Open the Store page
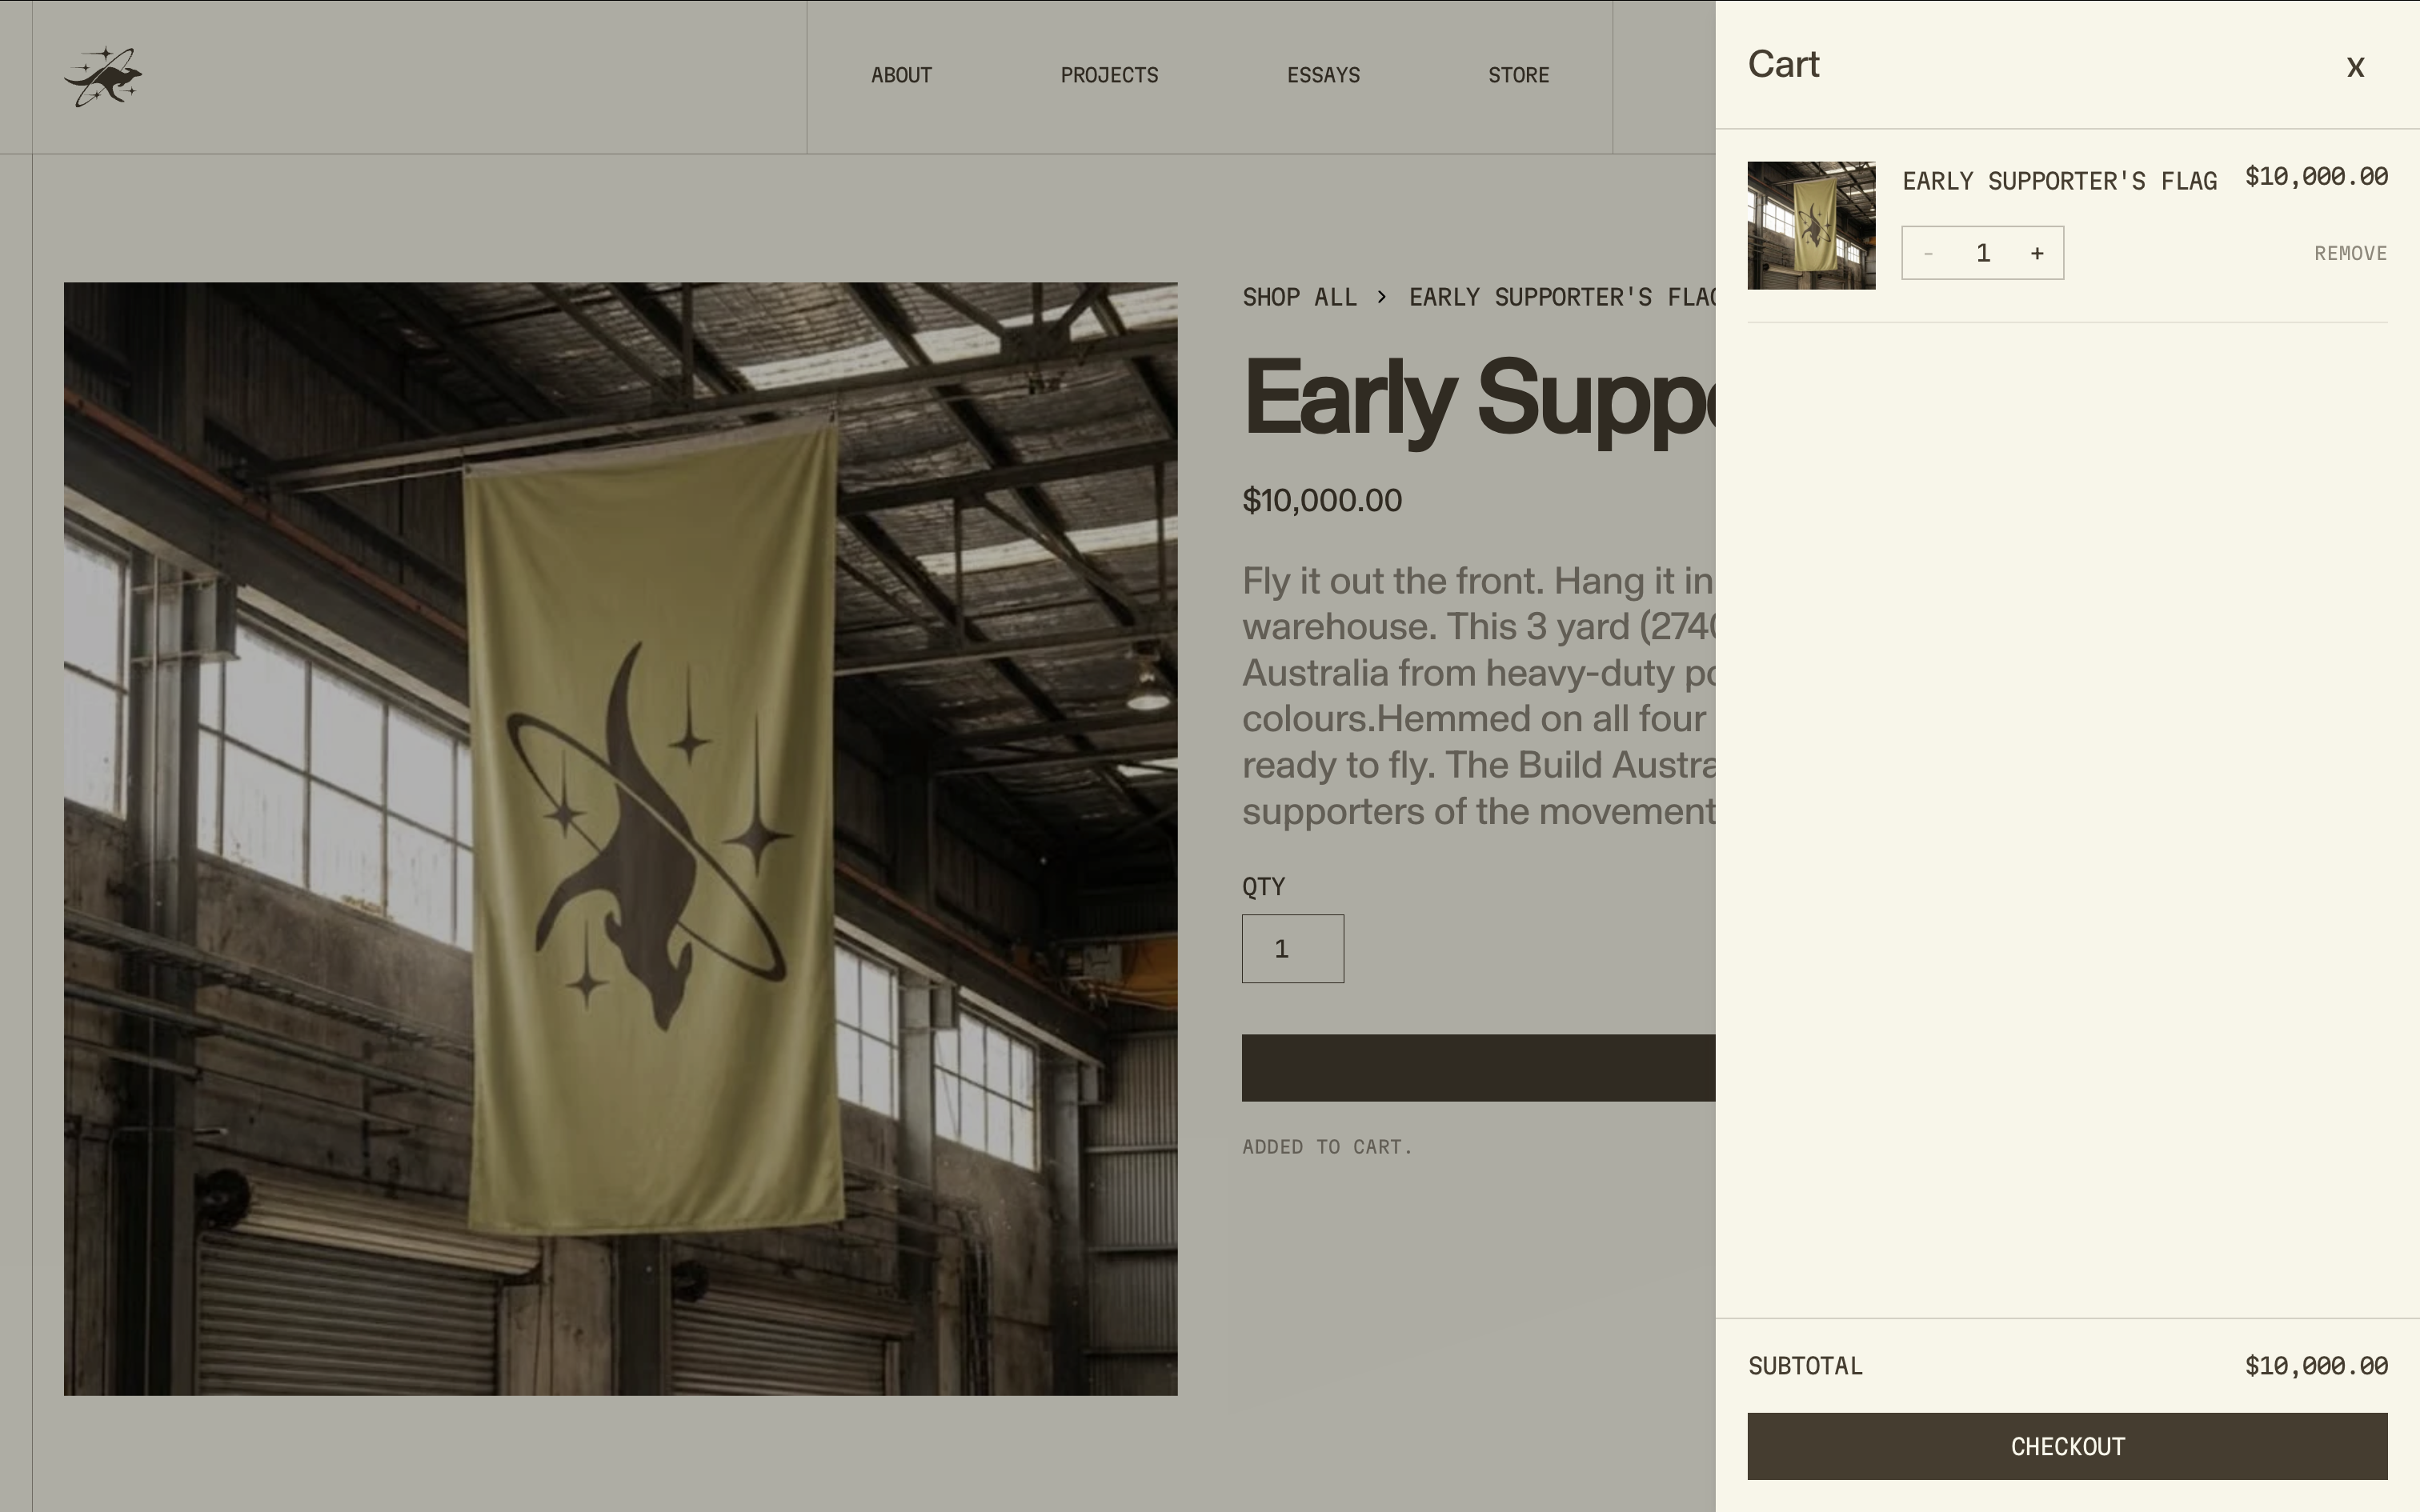The image size is (2420, 1512). (x=1518, y=75)
